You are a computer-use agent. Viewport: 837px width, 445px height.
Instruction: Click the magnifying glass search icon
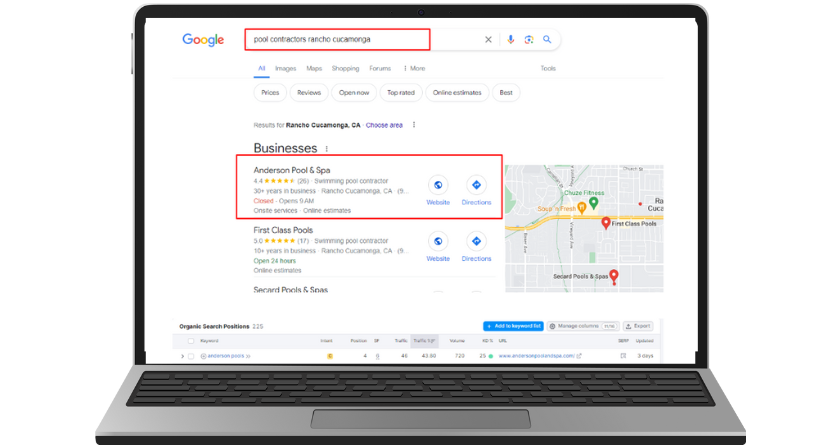click(x=547, y=39)
